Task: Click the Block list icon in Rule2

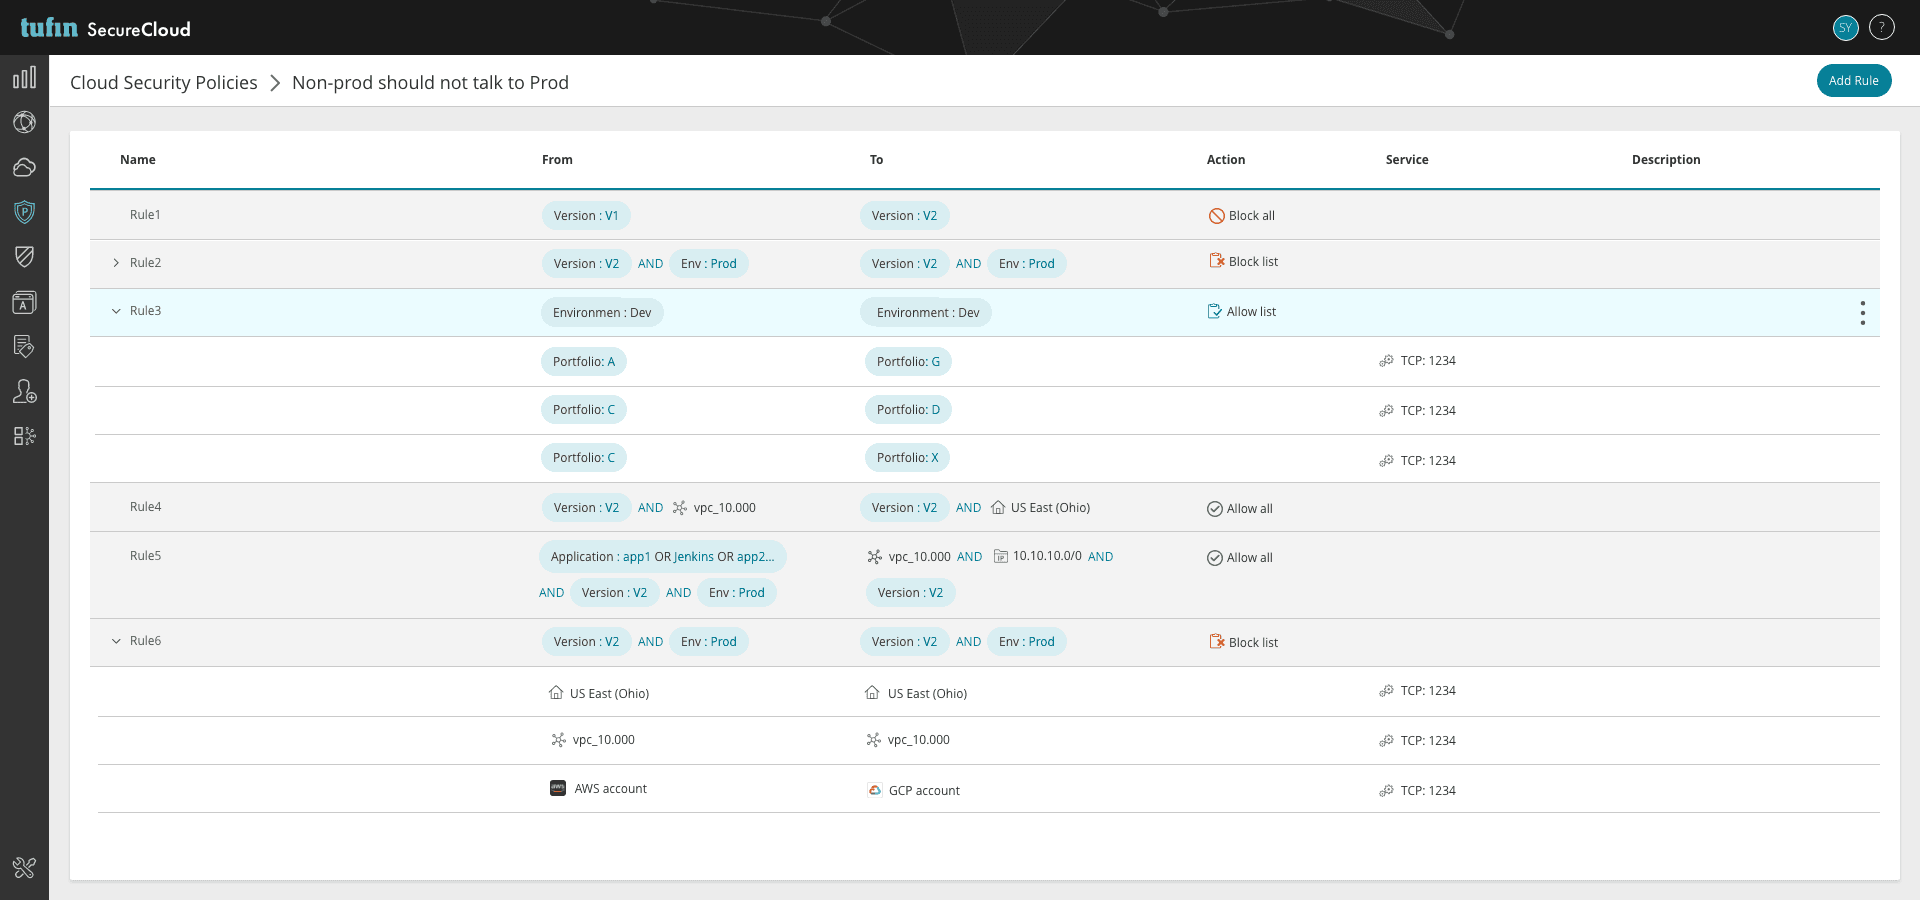Action: click(1217, 261)
